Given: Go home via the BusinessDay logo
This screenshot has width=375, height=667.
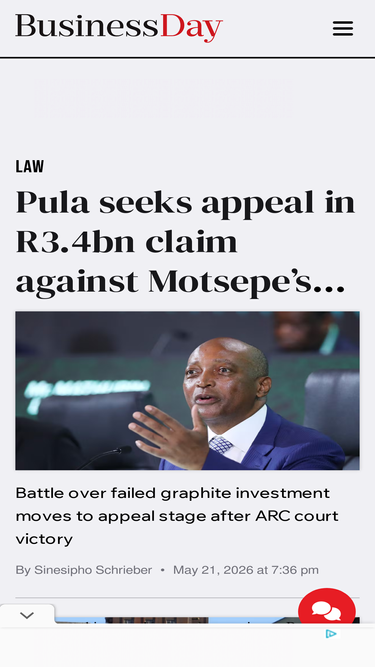Looking at the screenshot, I should point(119,28).
